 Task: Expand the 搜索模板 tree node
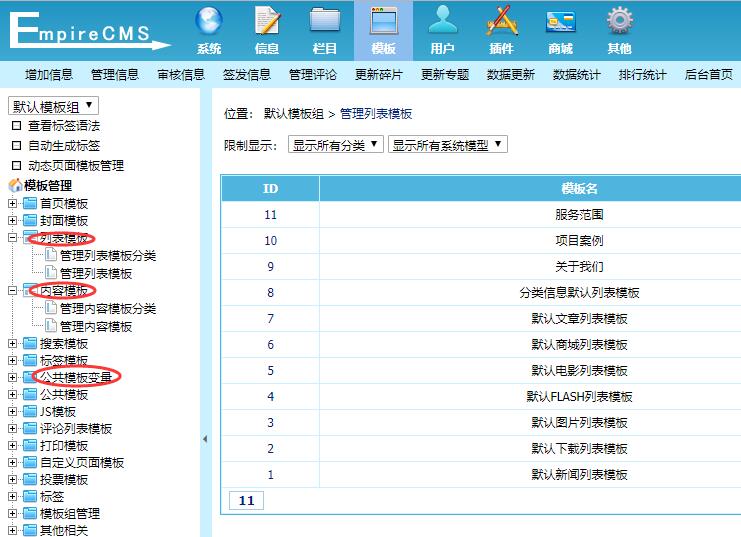click(12, 344)
